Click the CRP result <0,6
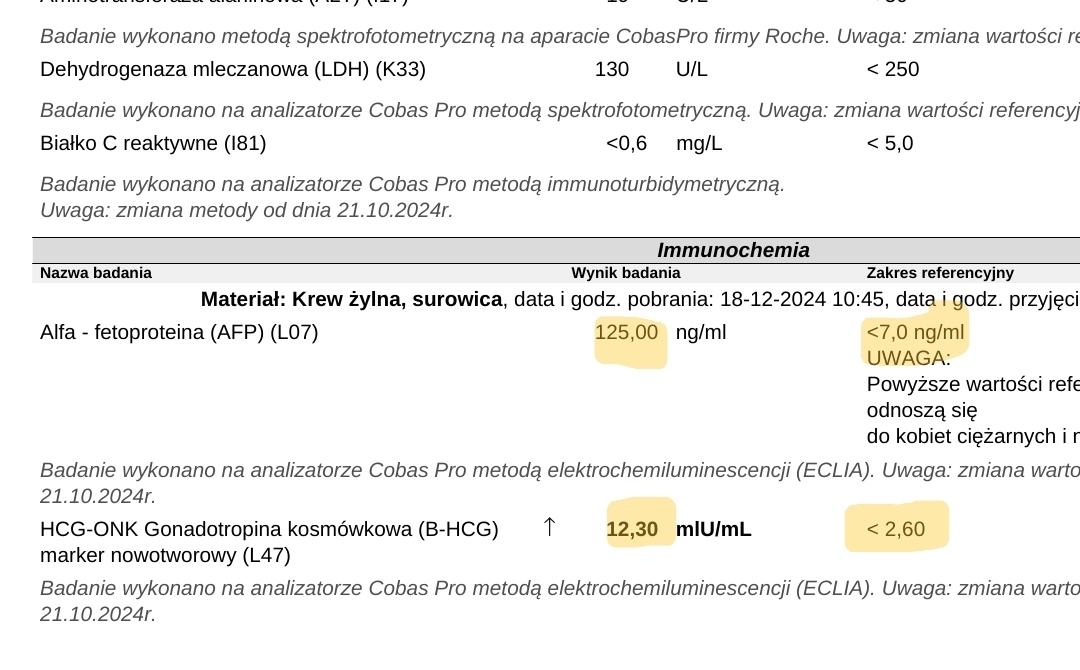This screenshot has width=1080, height=670. [x=627, y=143]
